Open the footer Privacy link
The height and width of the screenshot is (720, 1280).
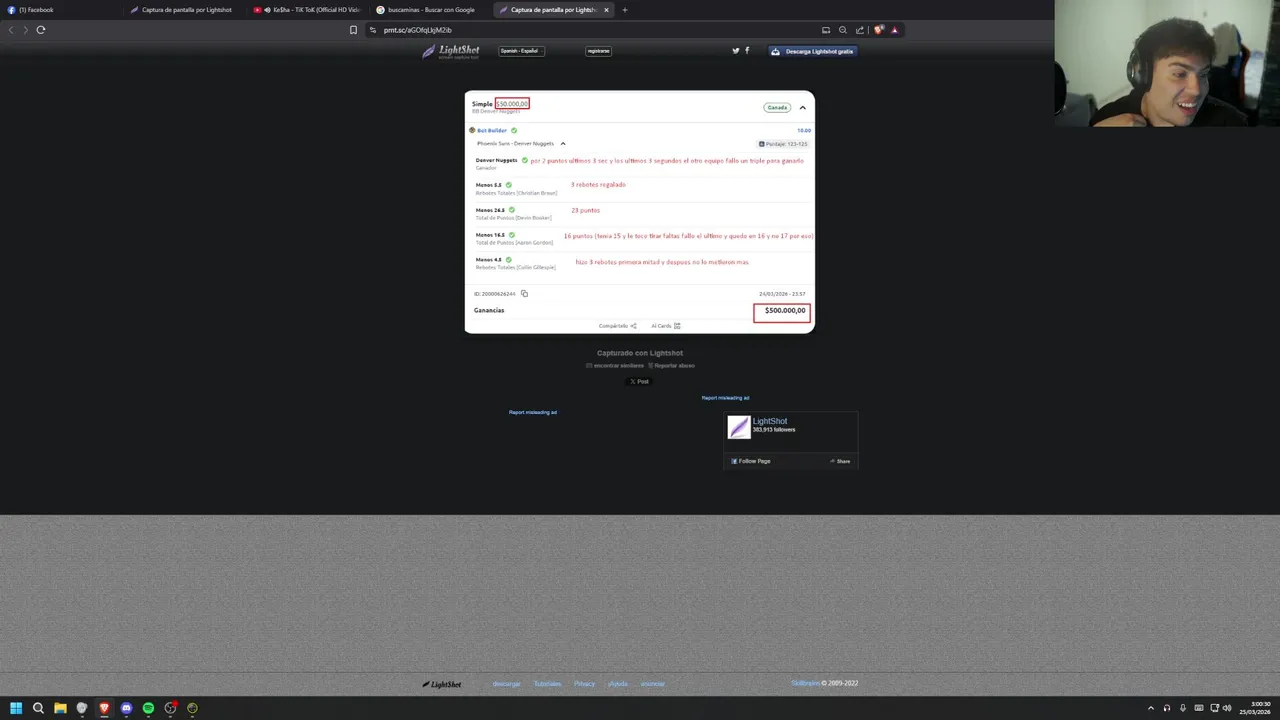(584, 684)
